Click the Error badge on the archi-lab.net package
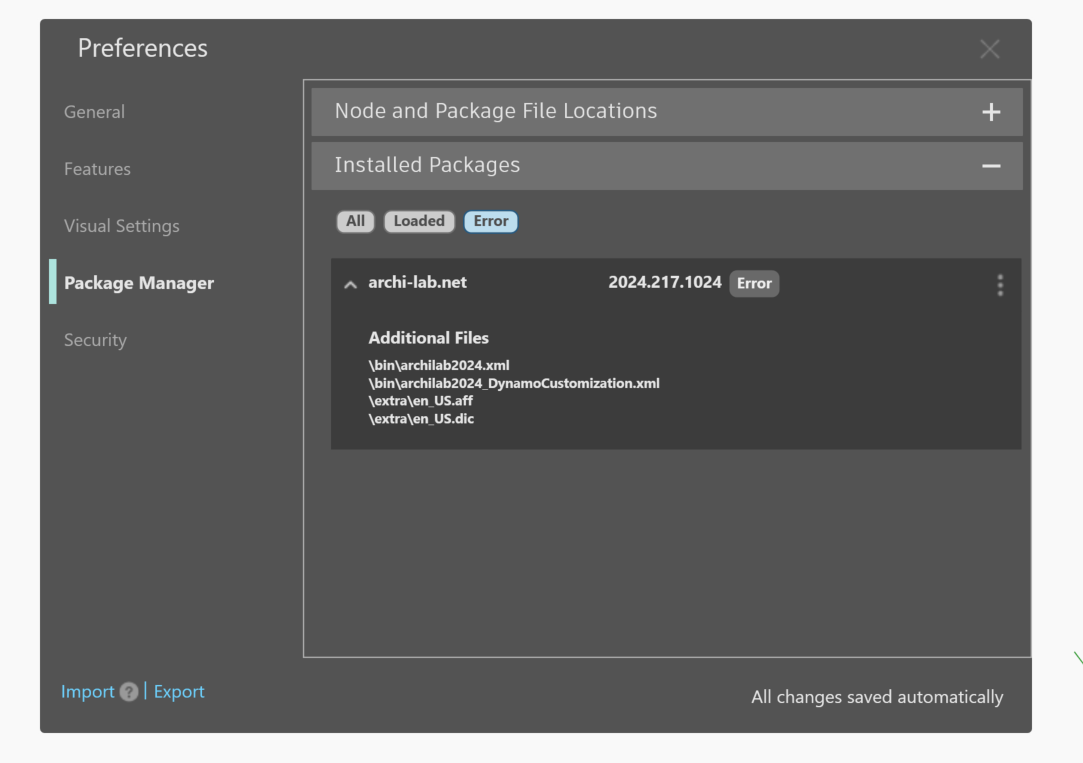The width and height of the screenshot is (1083, 763). 754,283
